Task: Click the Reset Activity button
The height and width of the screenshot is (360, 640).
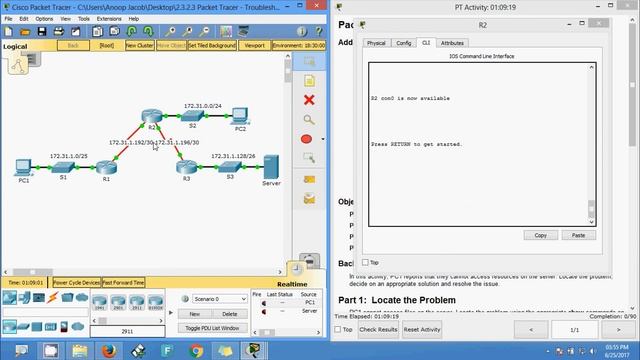Action: pos(422,329)
